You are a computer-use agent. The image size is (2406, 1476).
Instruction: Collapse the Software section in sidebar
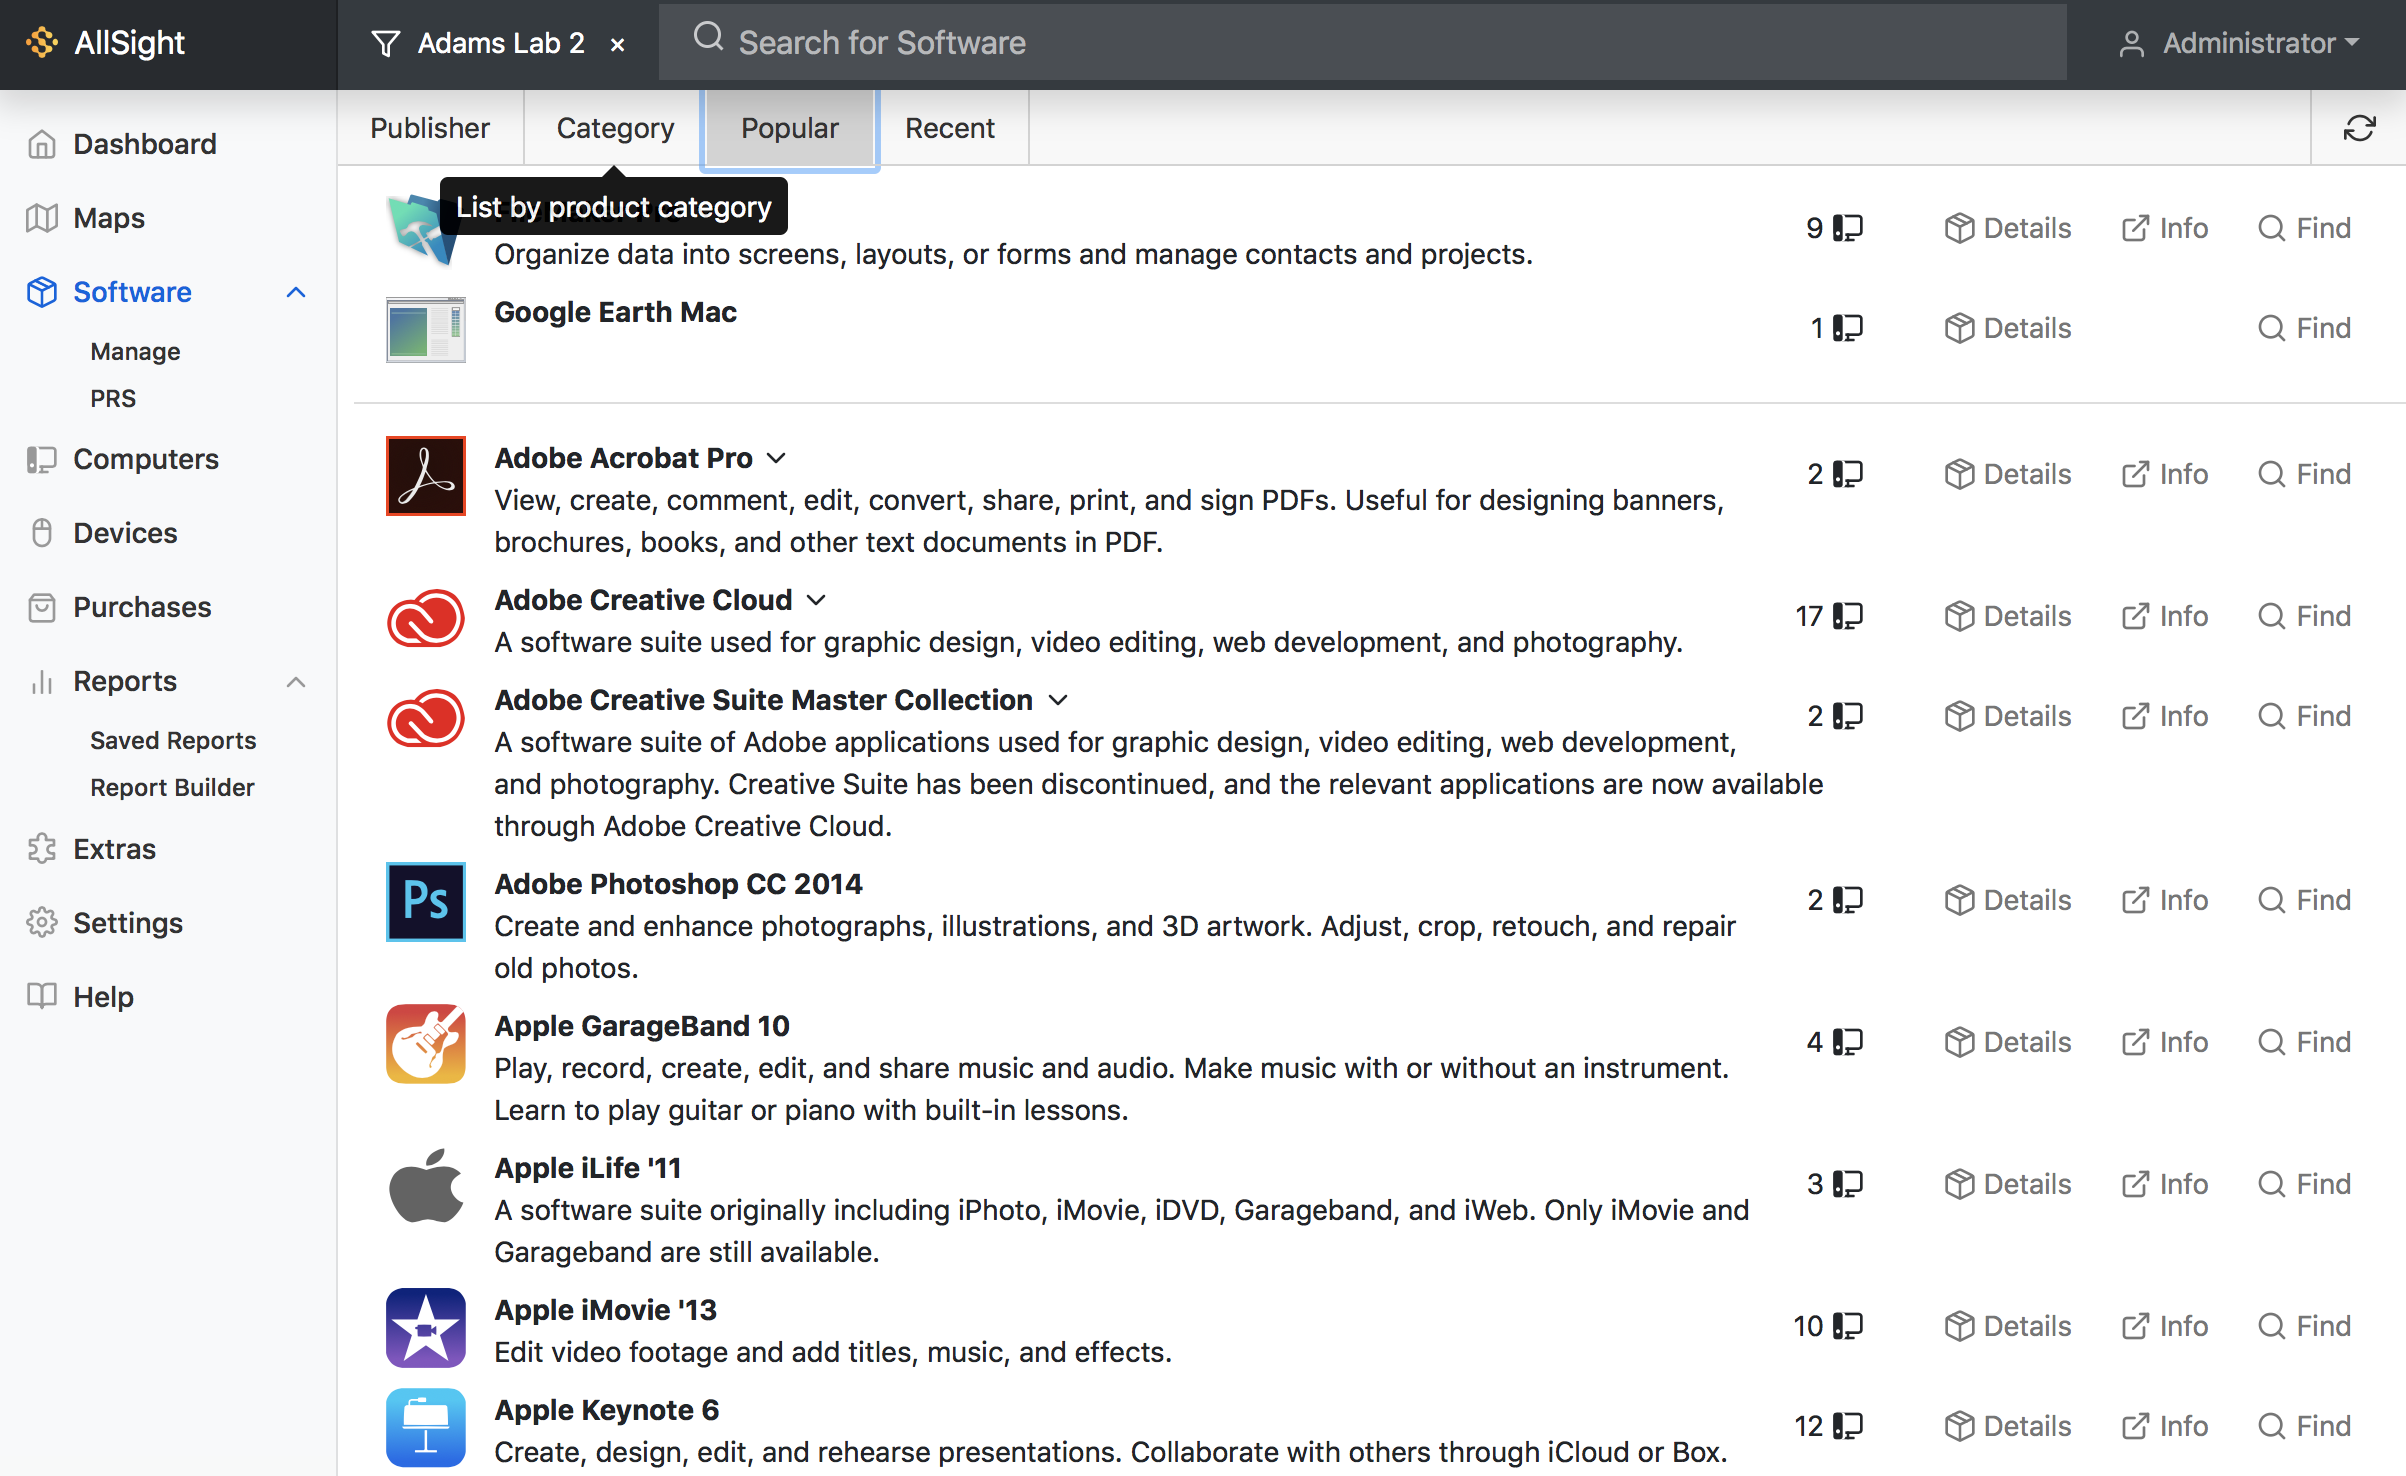click(295, 292)
